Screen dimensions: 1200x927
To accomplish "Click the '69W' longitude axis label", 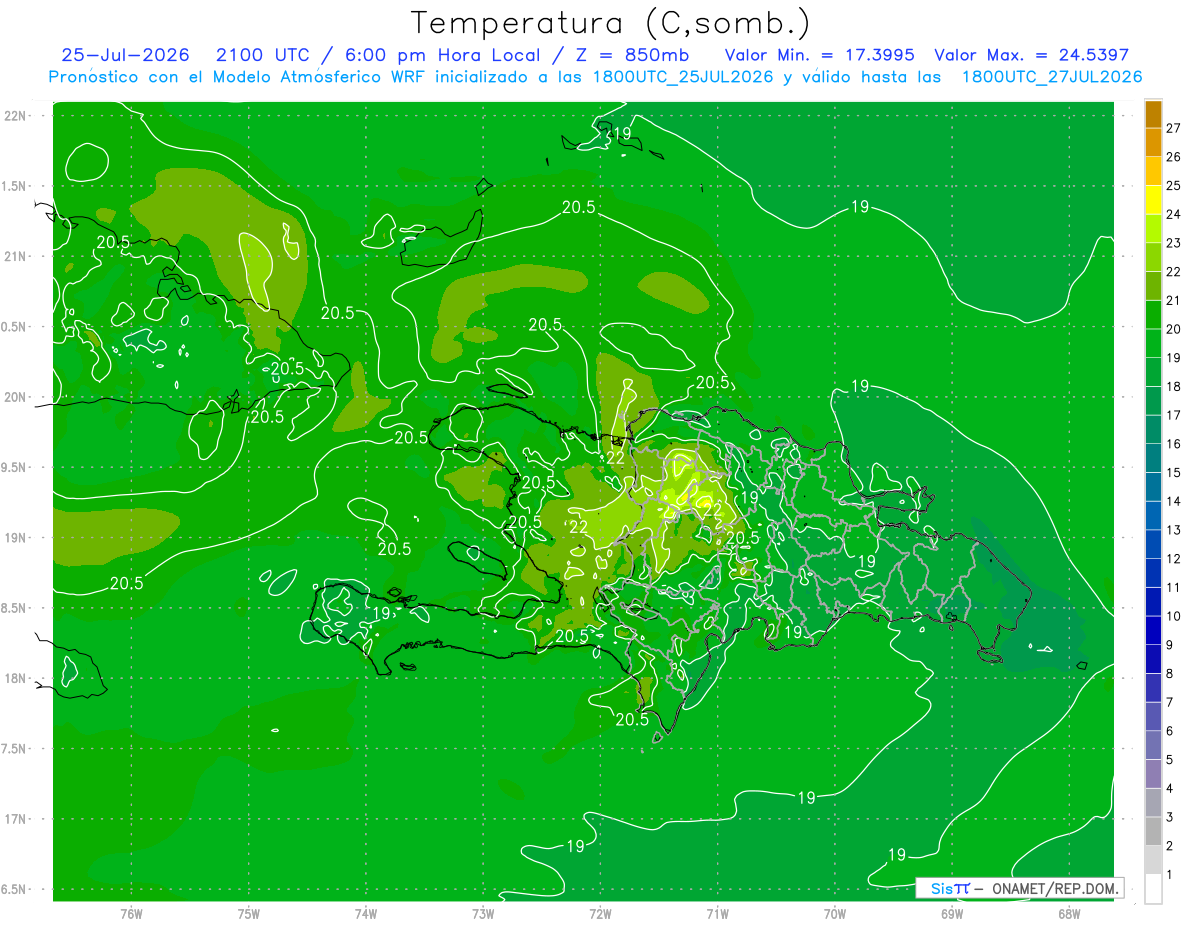I will [951, 914].
